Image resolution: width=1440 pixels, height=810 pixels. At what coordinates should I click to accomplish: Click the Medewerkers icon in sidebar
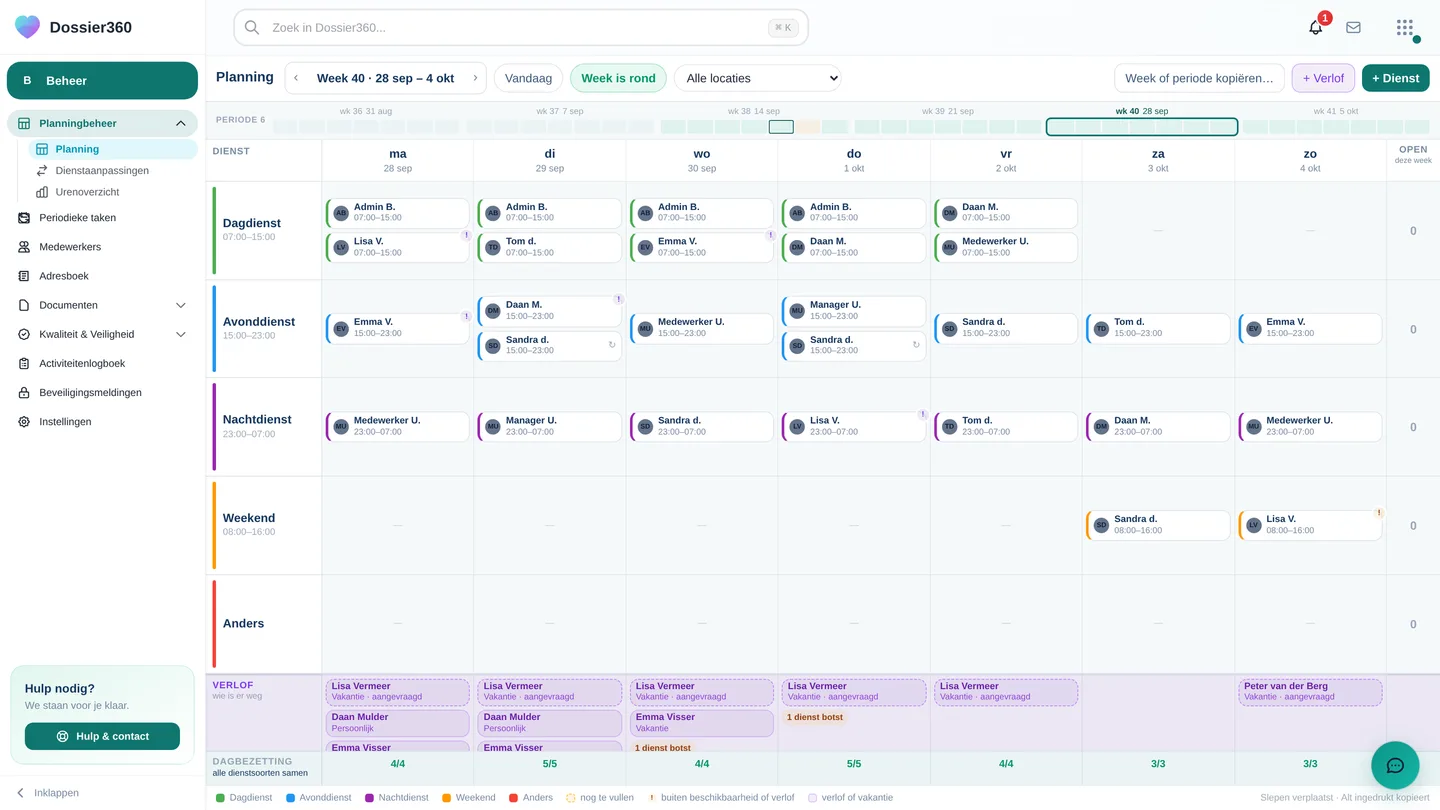pyautogui.click(x=24, y=247)
